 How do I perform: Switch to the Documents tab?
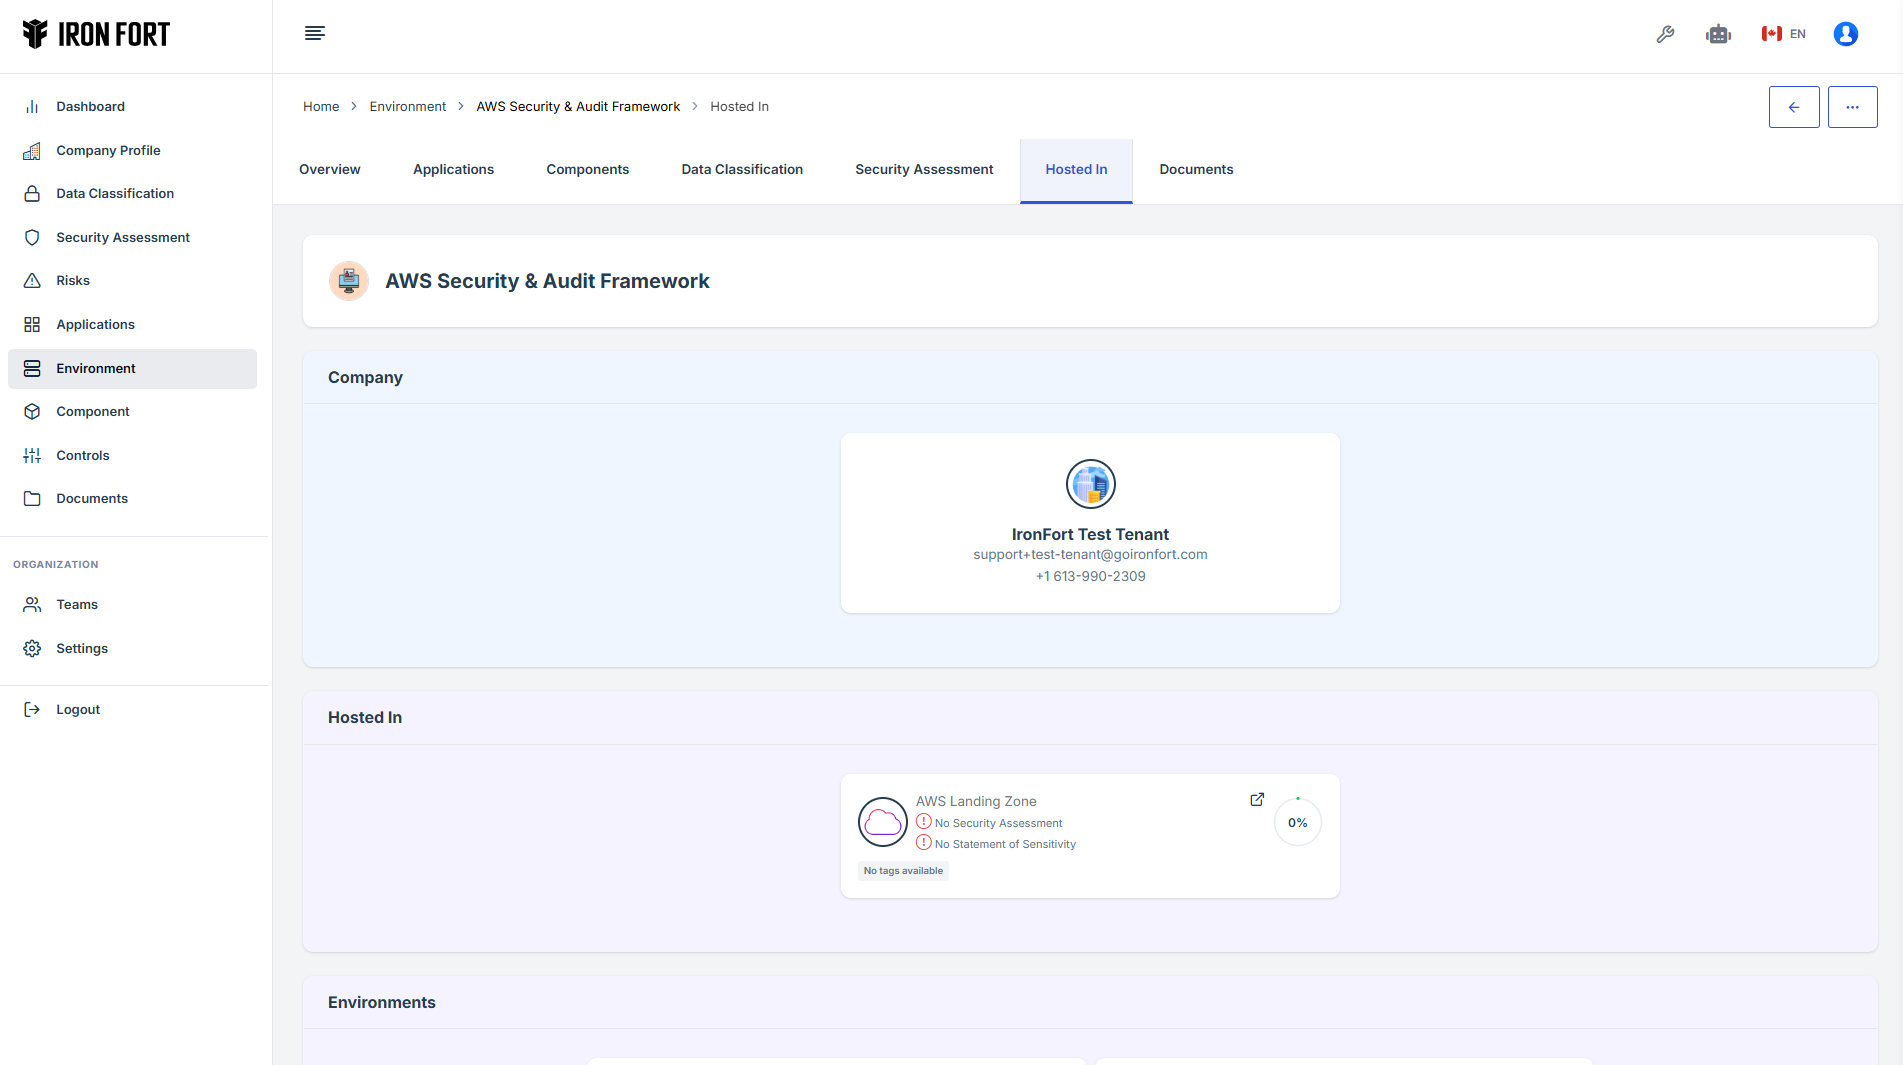click(1196, 170)
